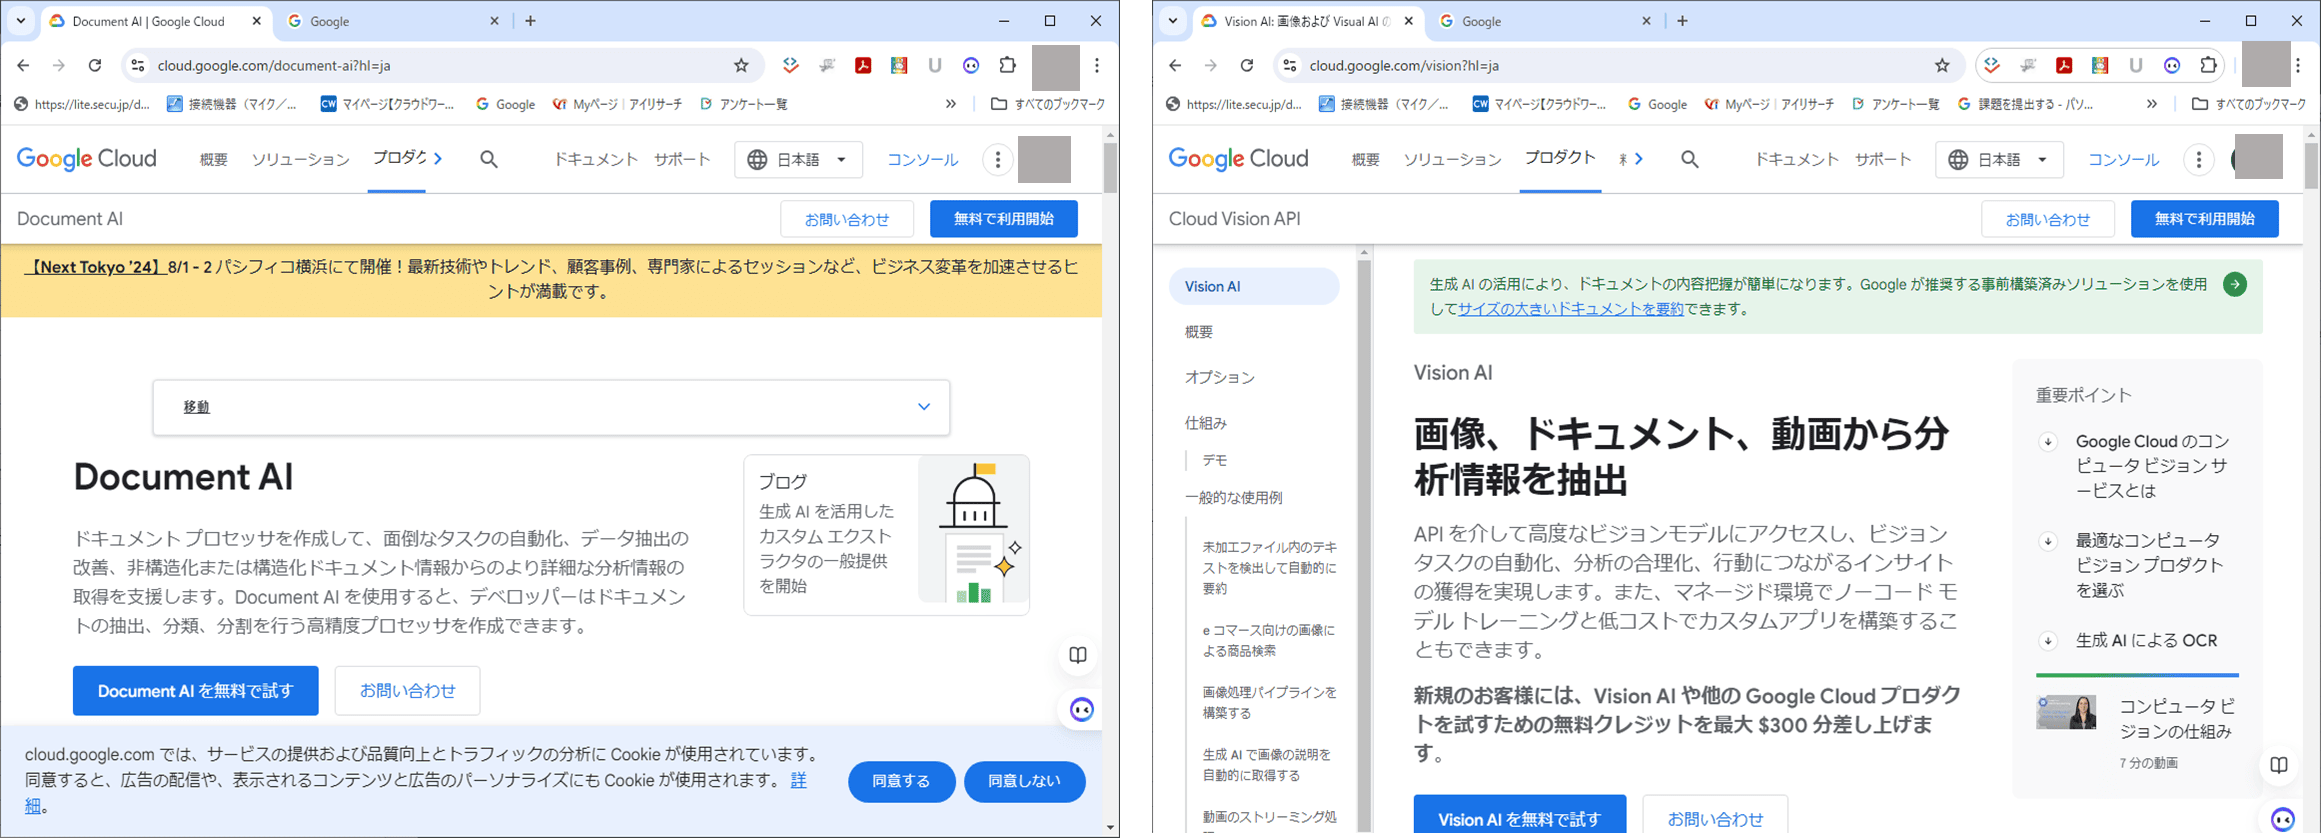Open 概要 menu in right window header
The image size is (2321, 838).
click(x=1365, y=159)
